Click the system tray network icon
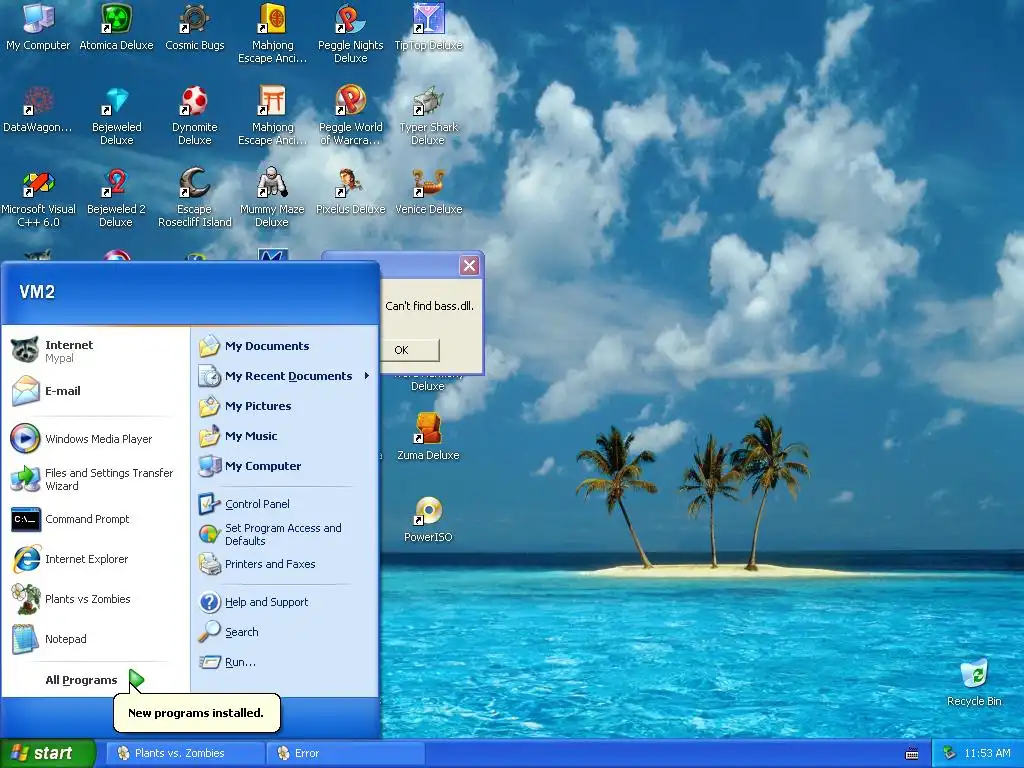This screenshot has height=768, width=1024. 950,753
